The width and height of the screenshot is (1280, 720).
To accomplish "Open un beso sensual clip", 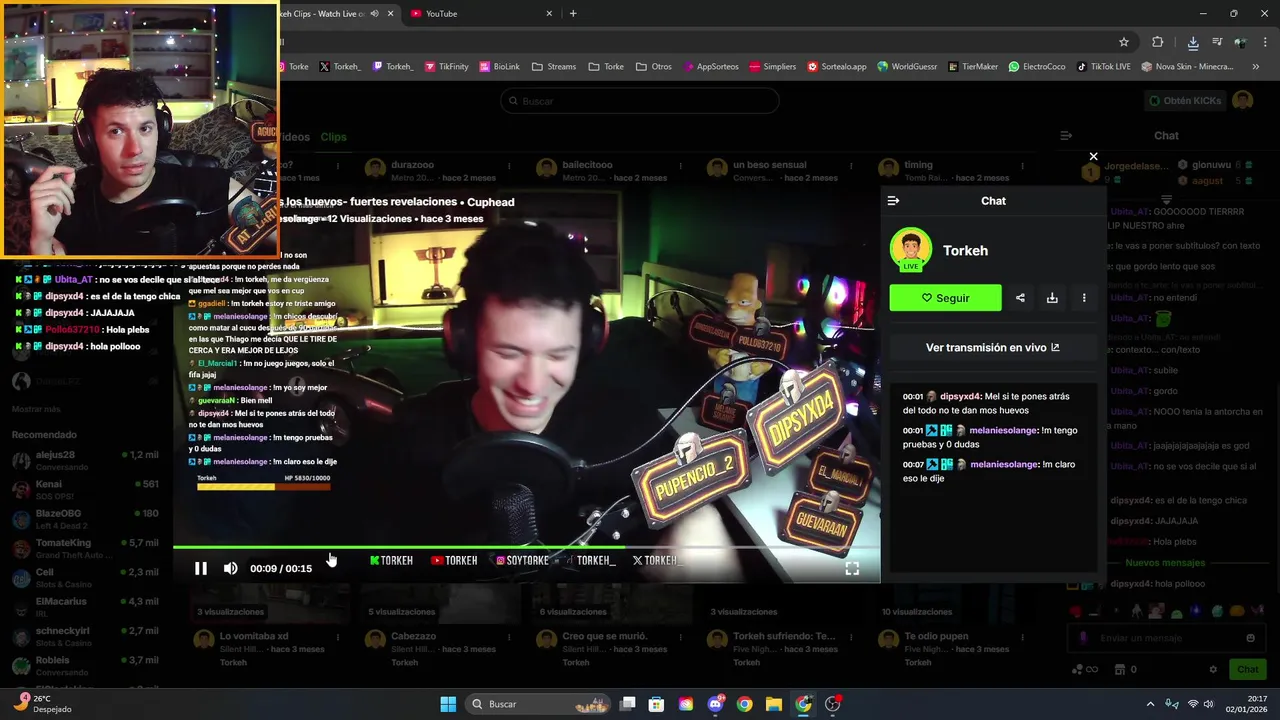I will pyautogui.click(x=769, y=165).
